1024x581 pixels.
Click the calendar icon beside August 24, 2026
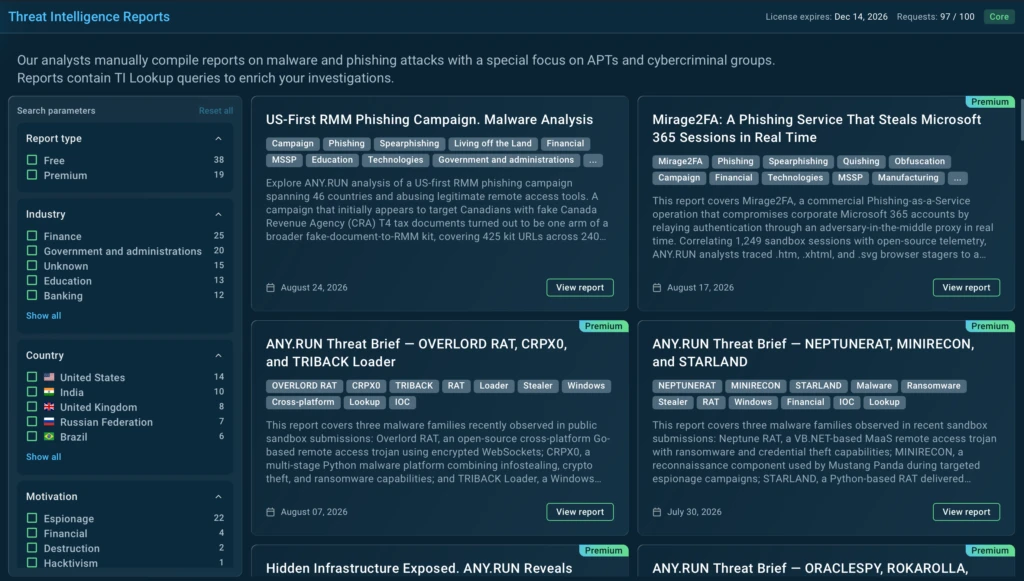click(x=270, y=288)
